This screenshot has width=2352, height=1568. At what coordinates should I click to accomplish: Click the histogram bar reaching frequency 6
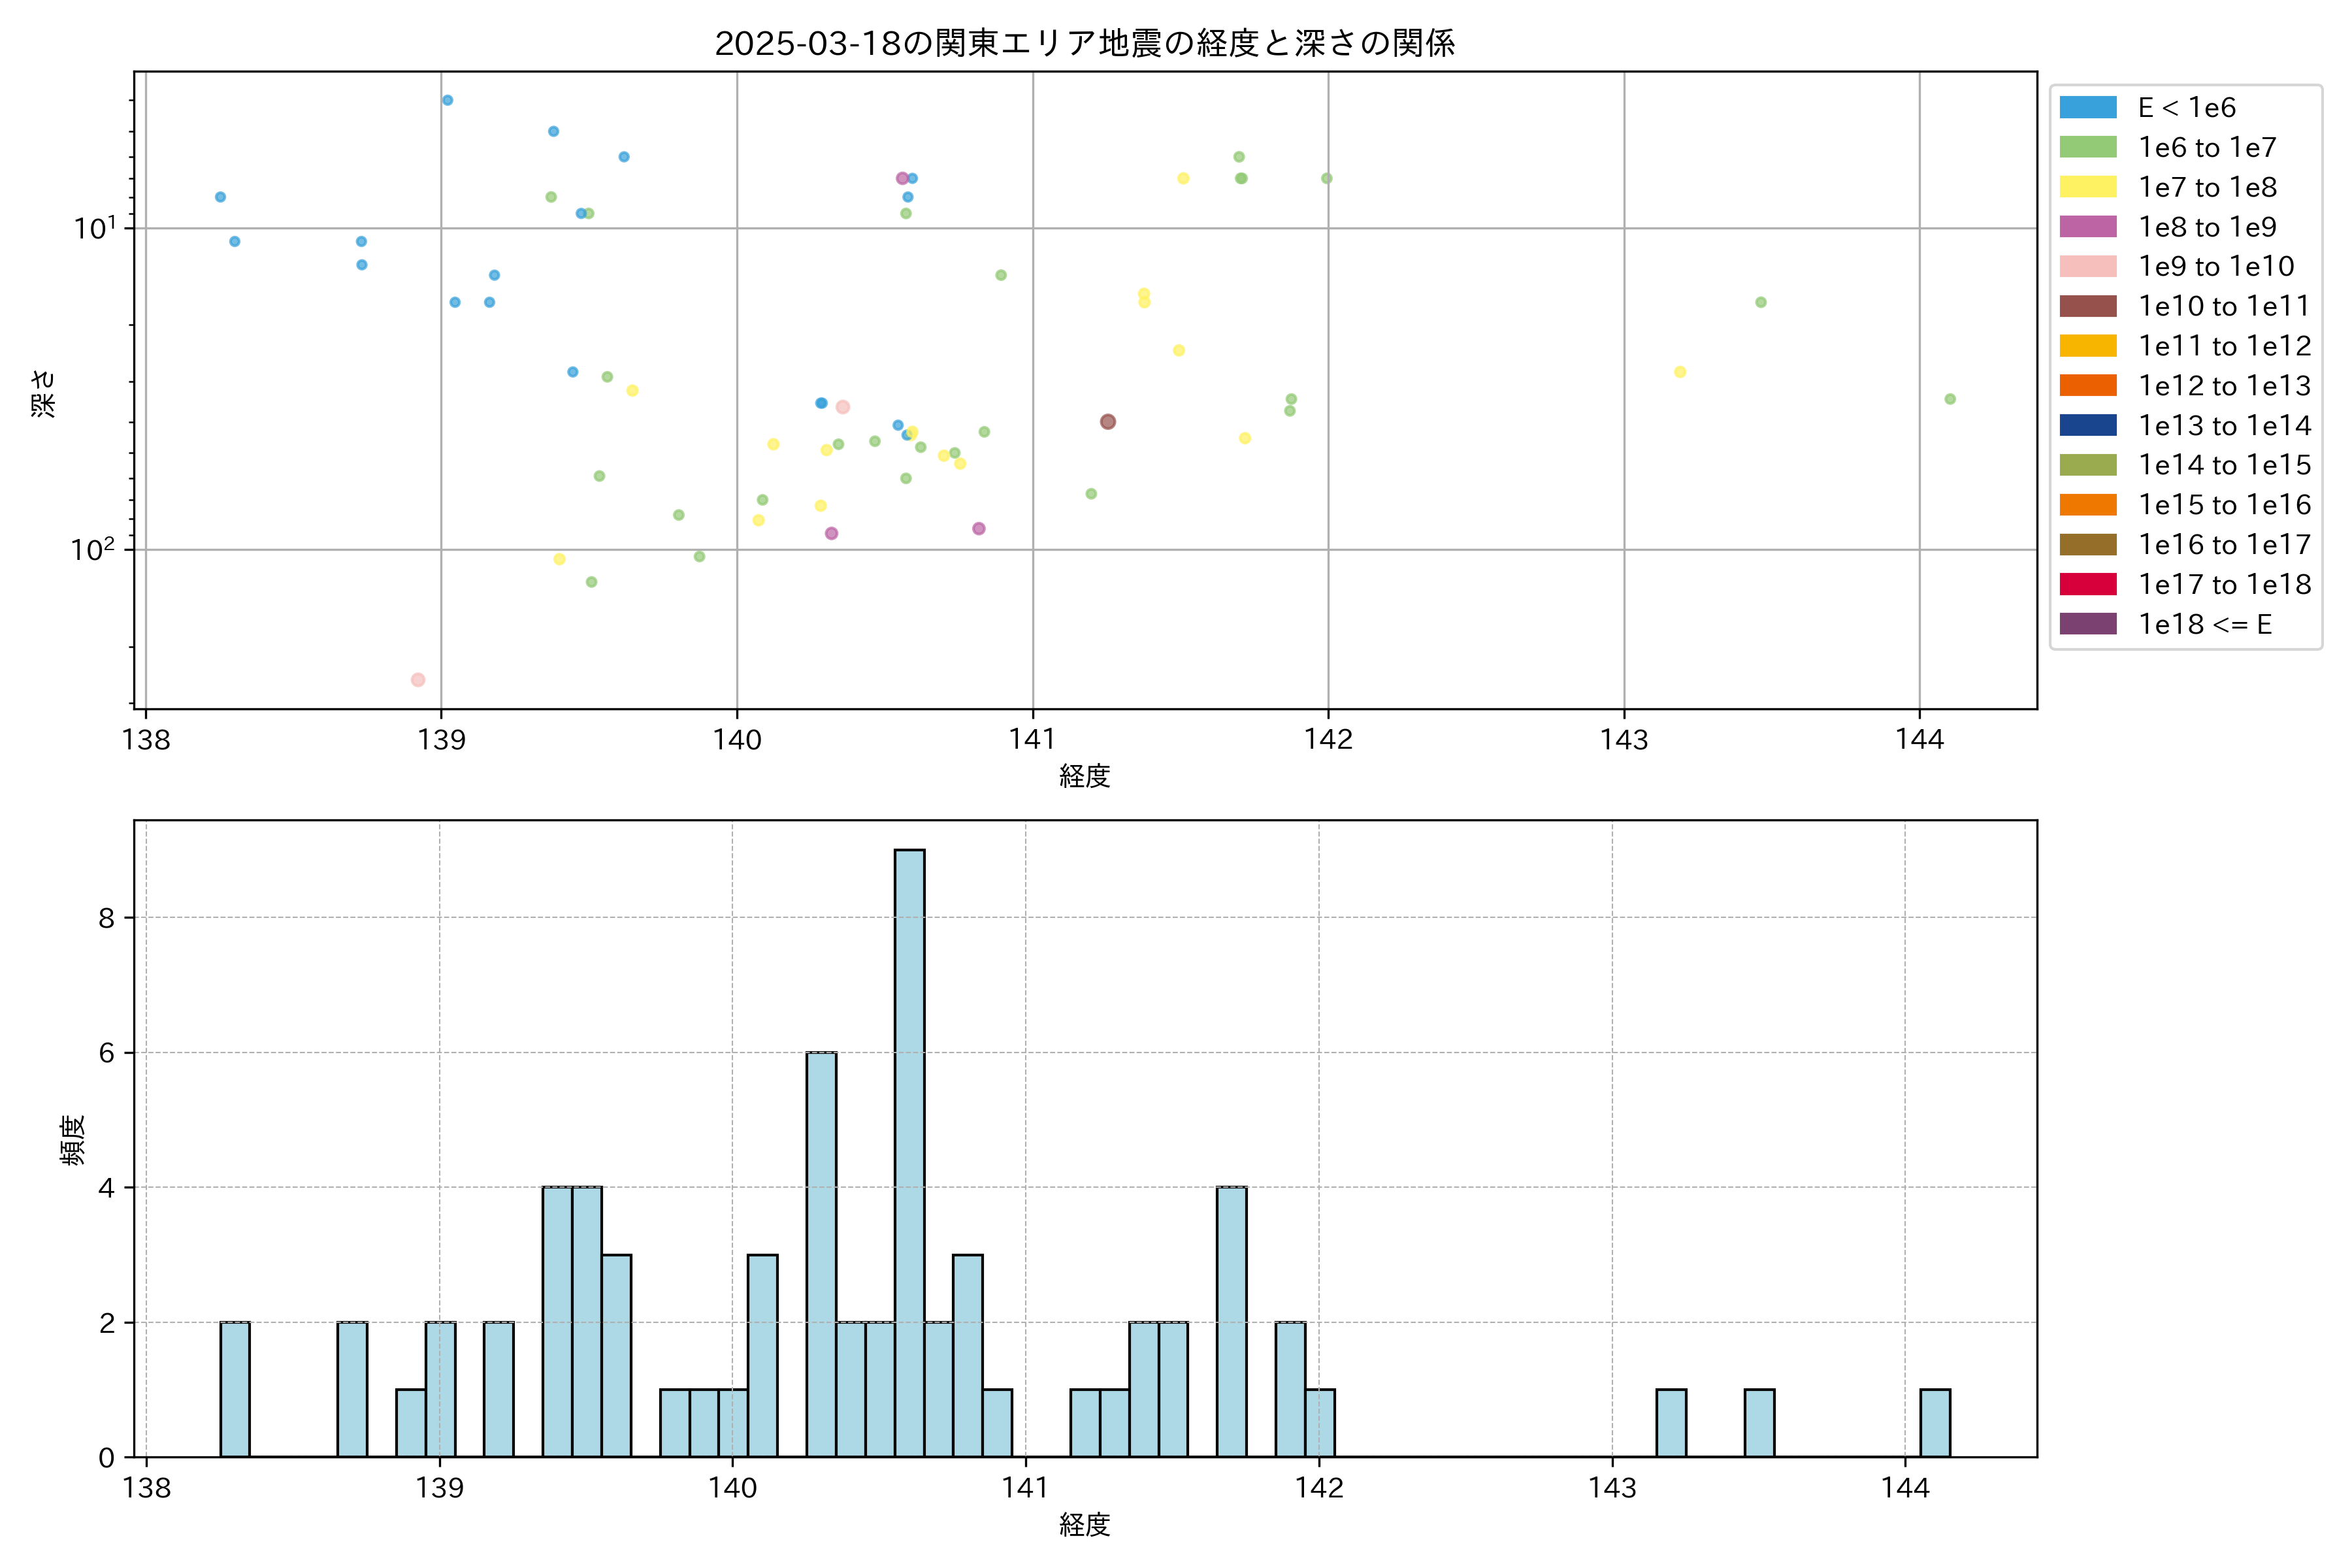click(821, 1254)
